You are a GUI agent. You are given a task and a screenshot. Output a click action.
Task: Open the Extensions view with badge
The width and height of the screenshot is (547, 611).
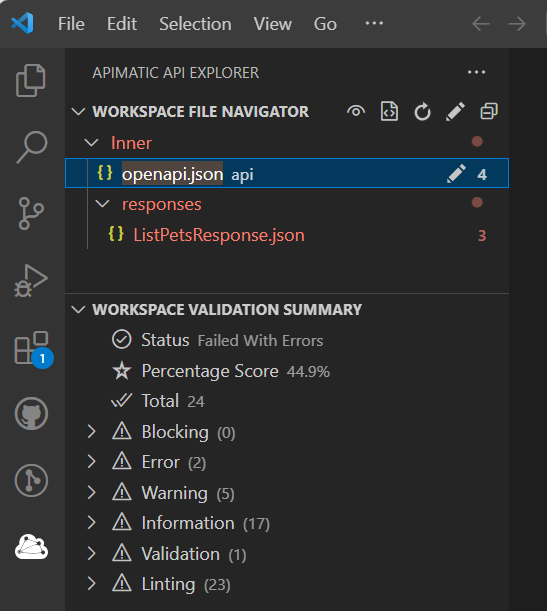(33, 348)
